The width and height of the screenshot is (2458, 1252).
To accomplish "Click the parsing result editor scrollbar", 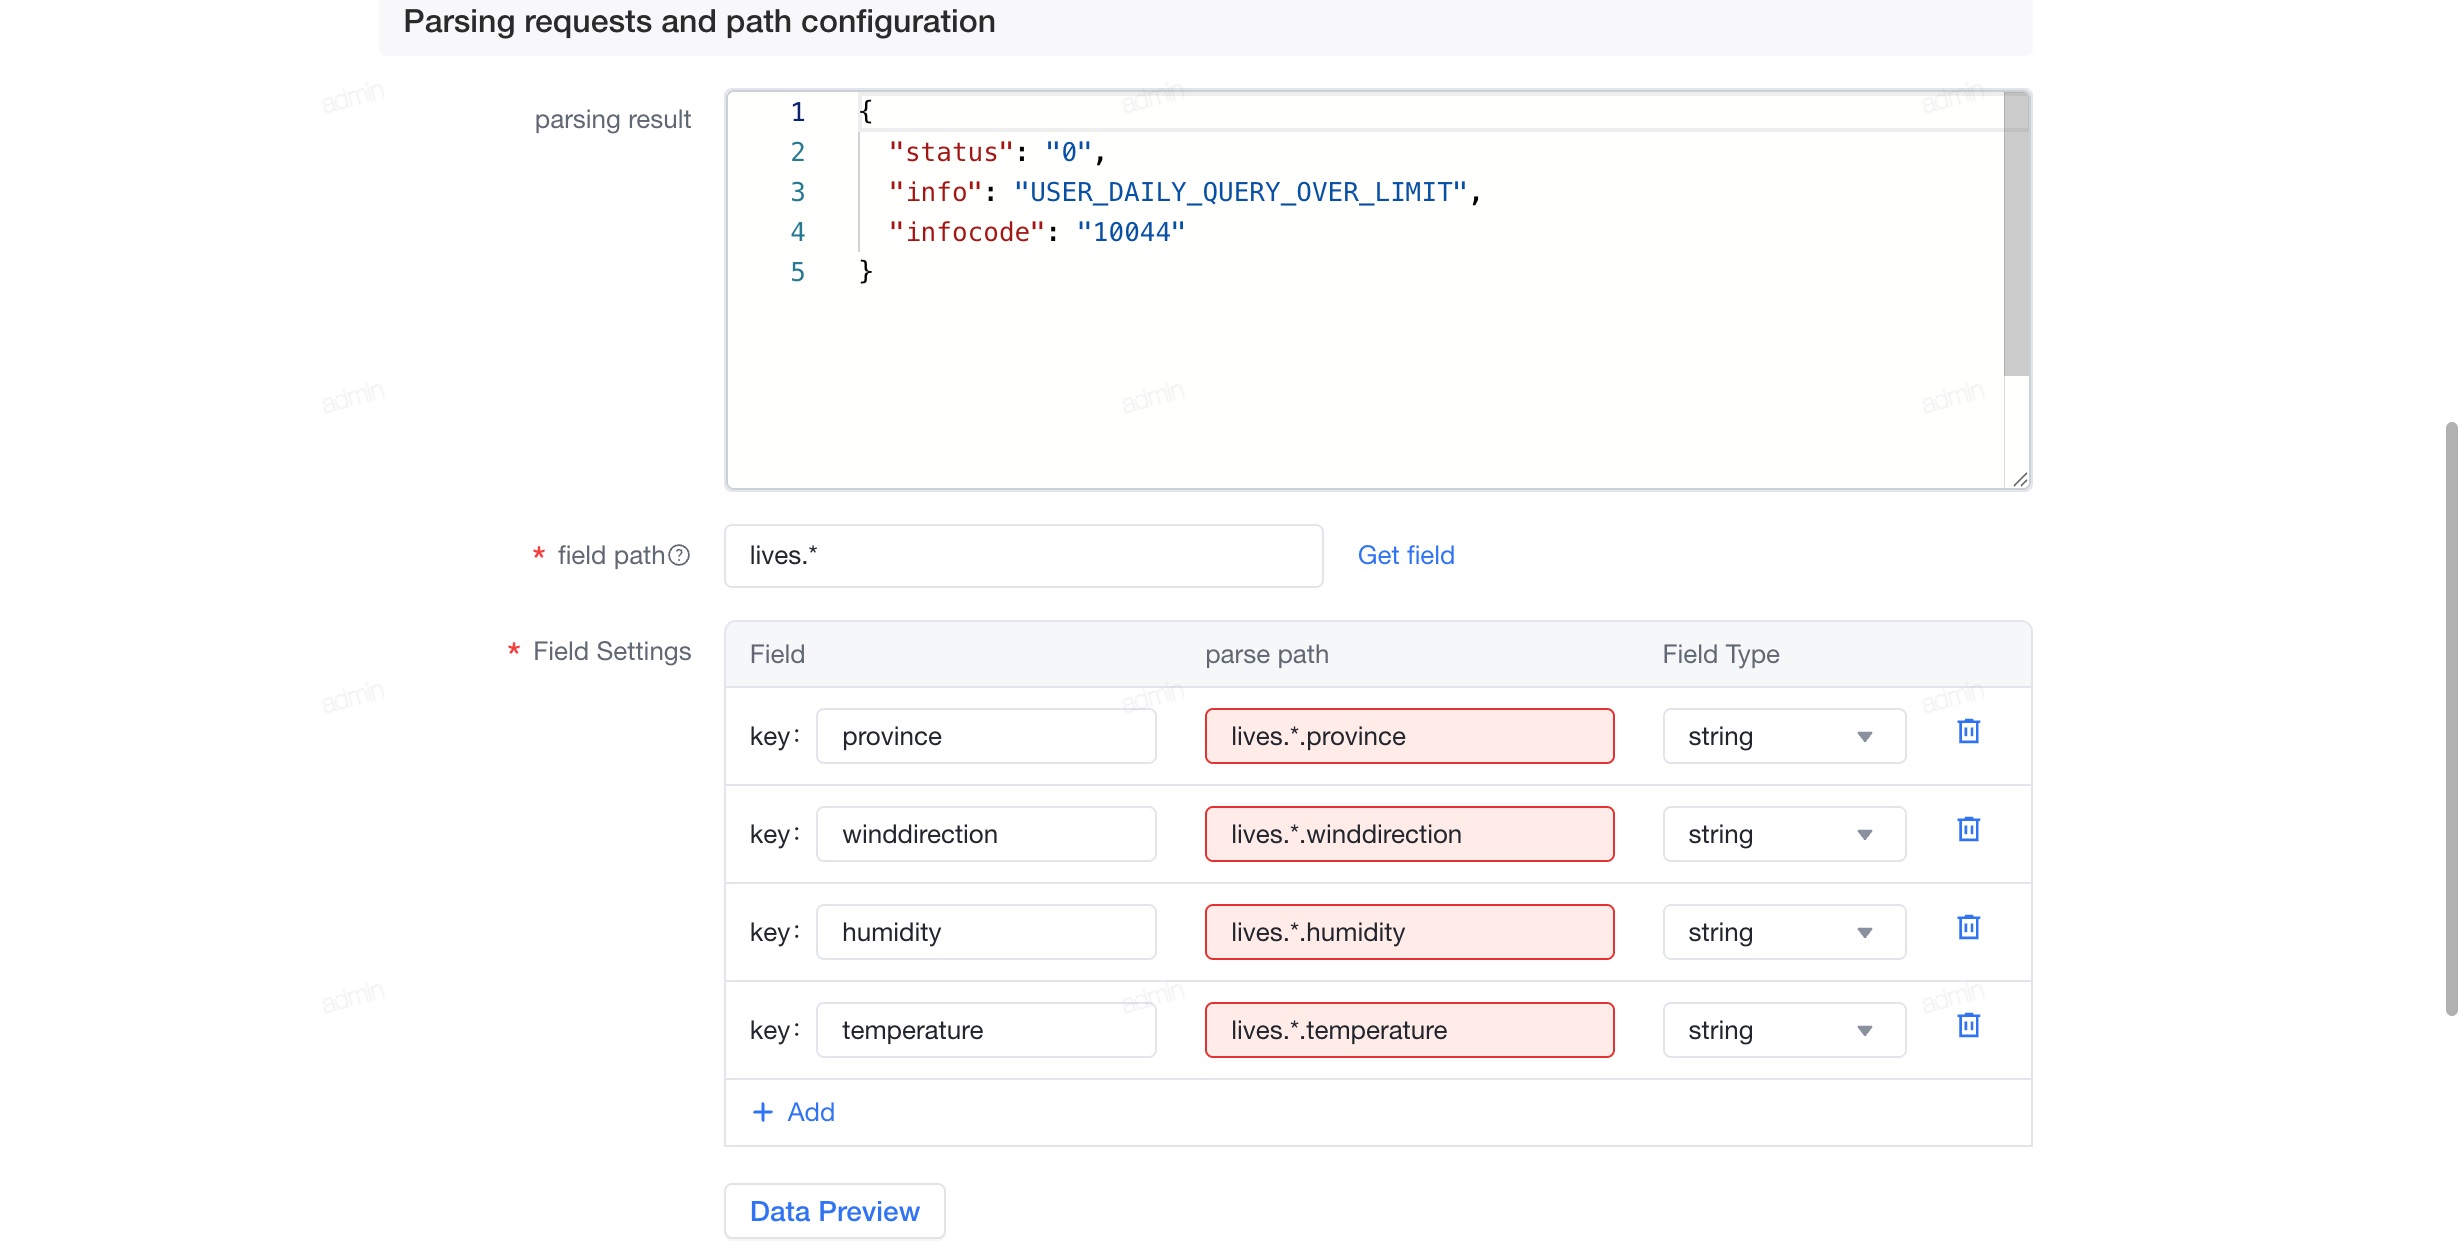I will click(x=2016, y=235).
